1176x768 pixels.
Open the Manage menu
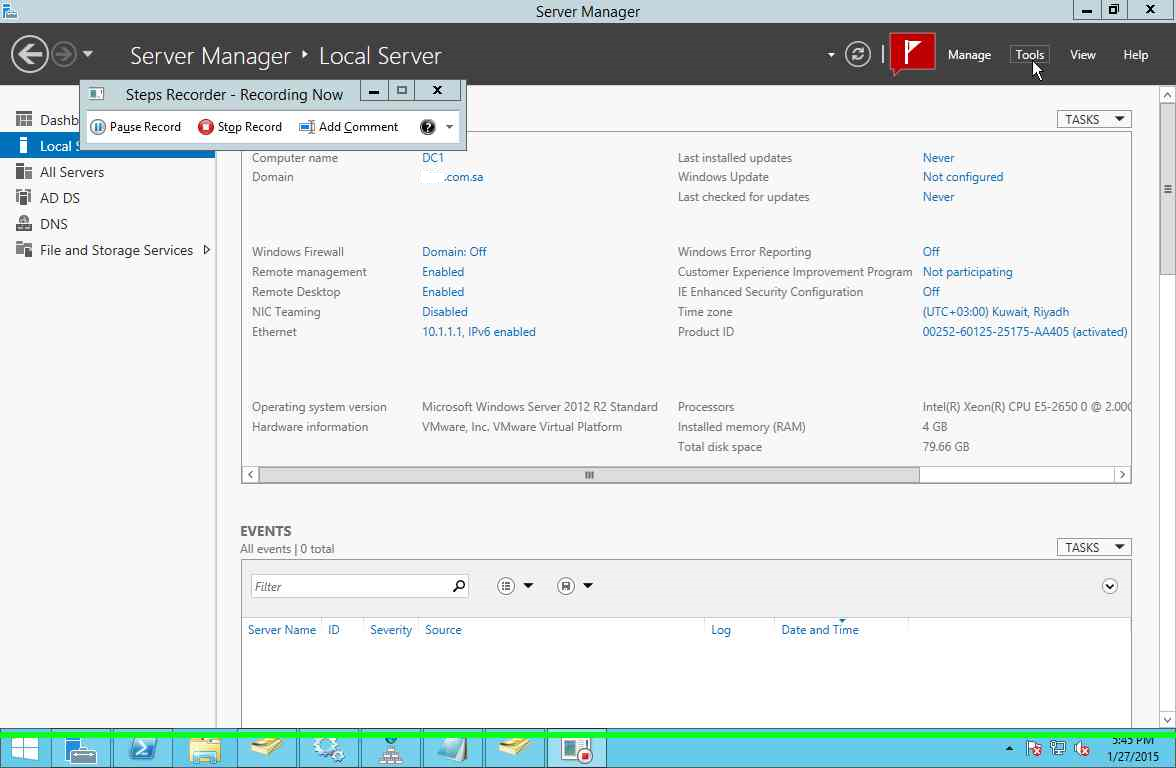click(x=968, y=55)
